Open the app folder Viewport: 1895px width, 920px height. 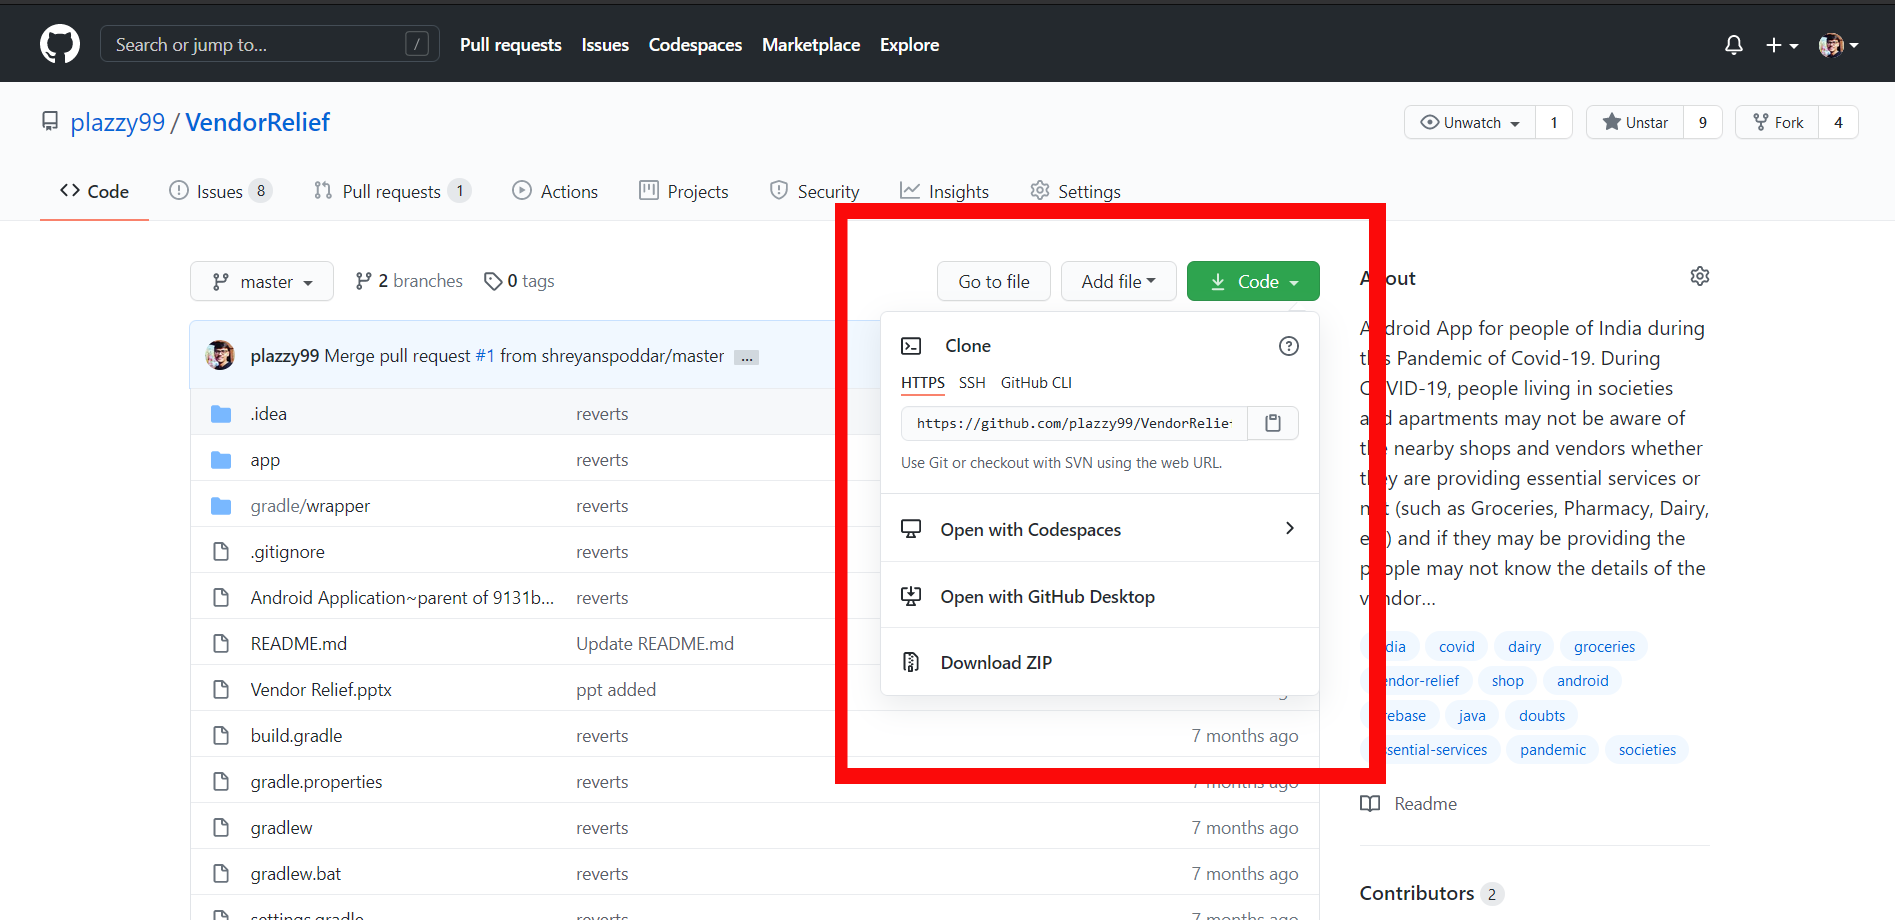(x=265, y=460)
